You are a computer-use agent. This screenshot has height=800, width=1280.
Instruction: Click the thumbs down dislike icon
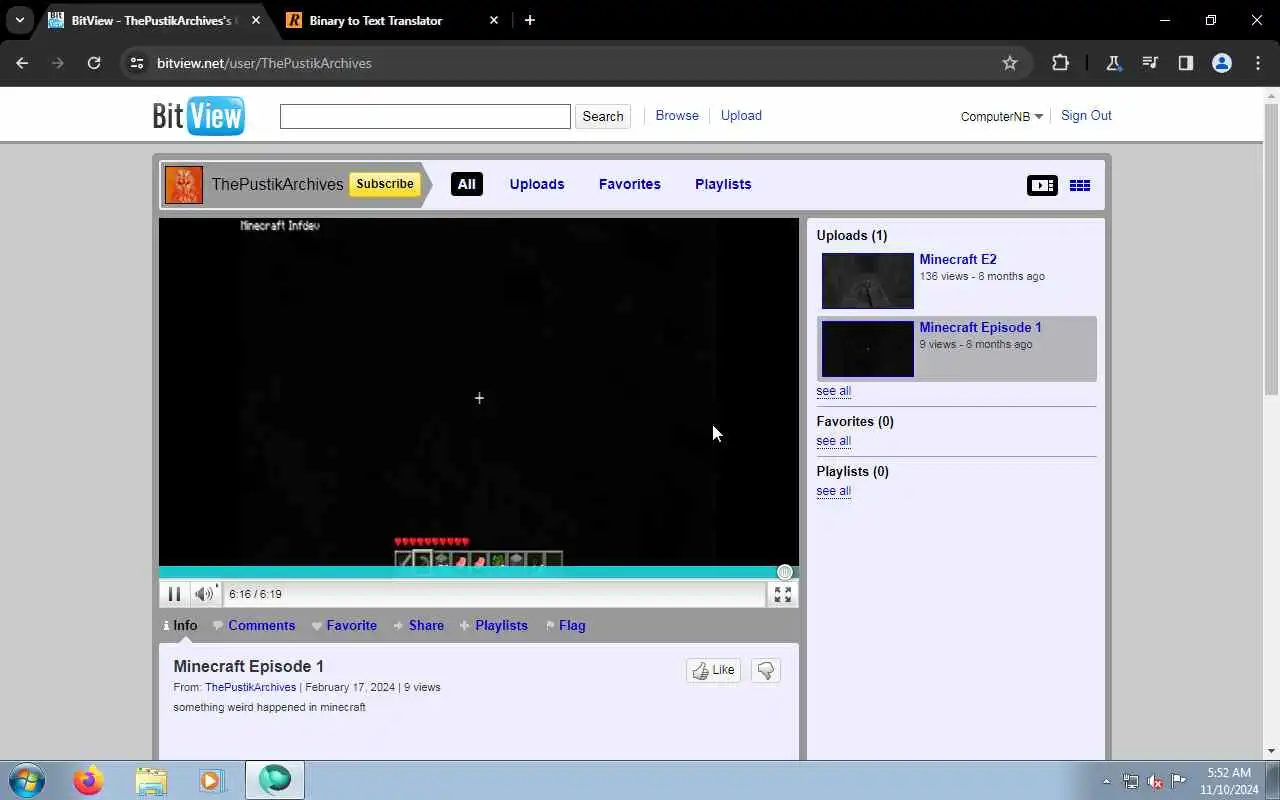pos(766,670)
